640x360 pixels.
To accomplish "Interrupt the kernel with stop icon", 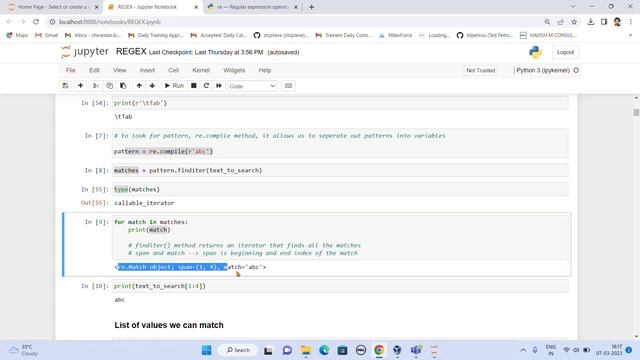I will [194, 86].
